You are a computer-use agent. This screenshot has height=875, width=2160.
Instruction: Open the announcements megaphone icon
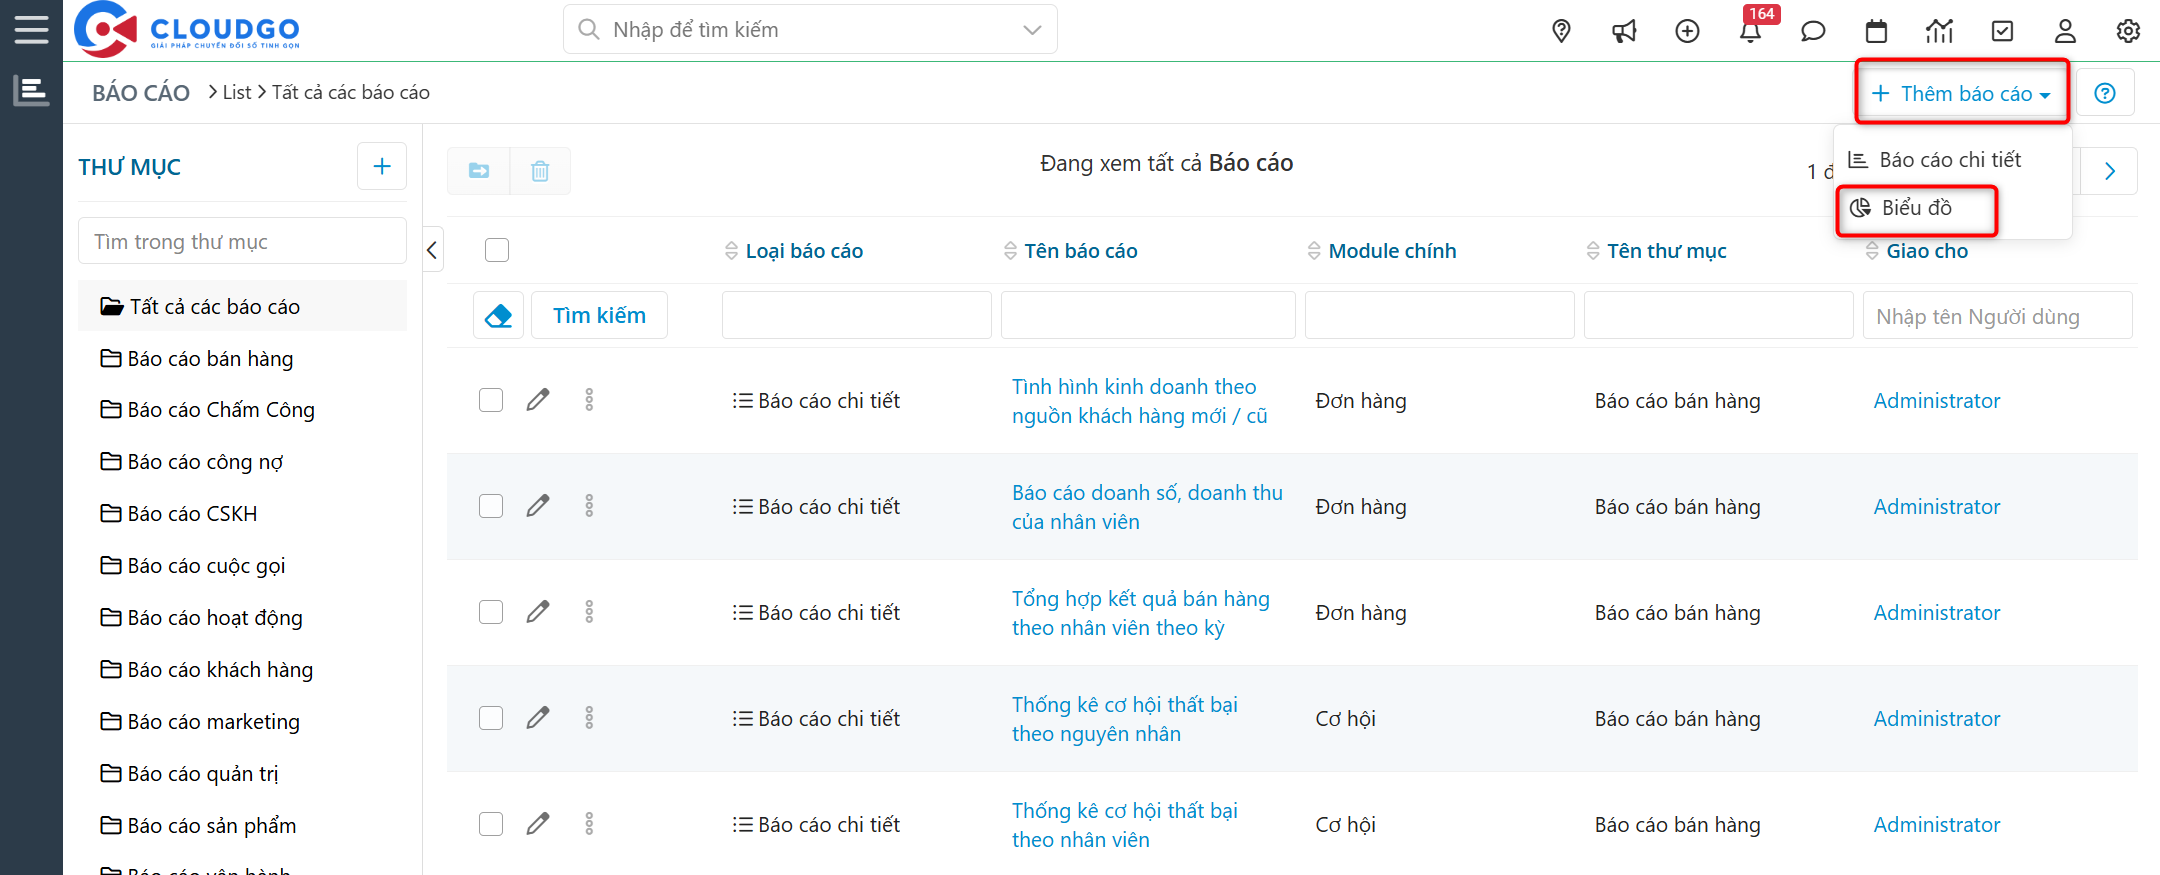[x=1624, y=31]
